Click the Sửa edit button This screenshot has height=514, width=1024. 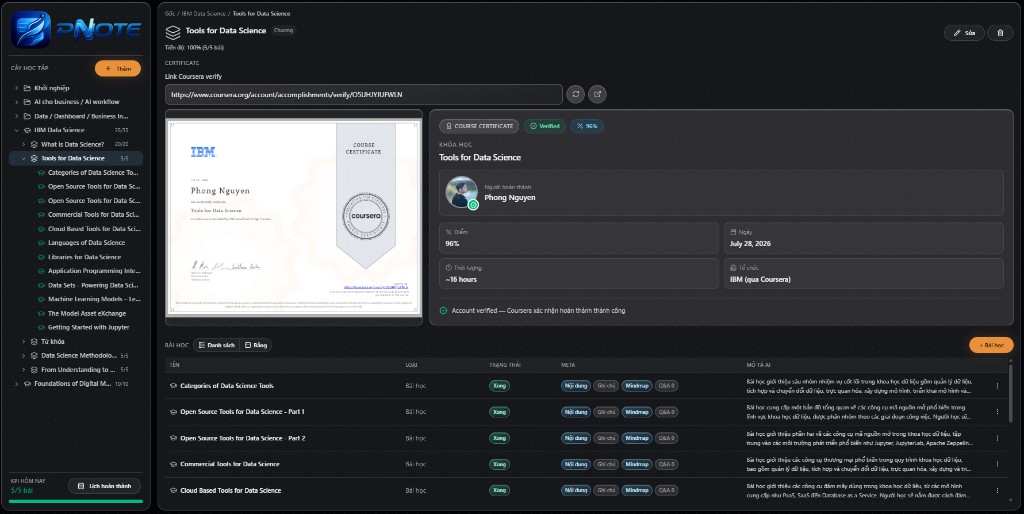[964, 33]
